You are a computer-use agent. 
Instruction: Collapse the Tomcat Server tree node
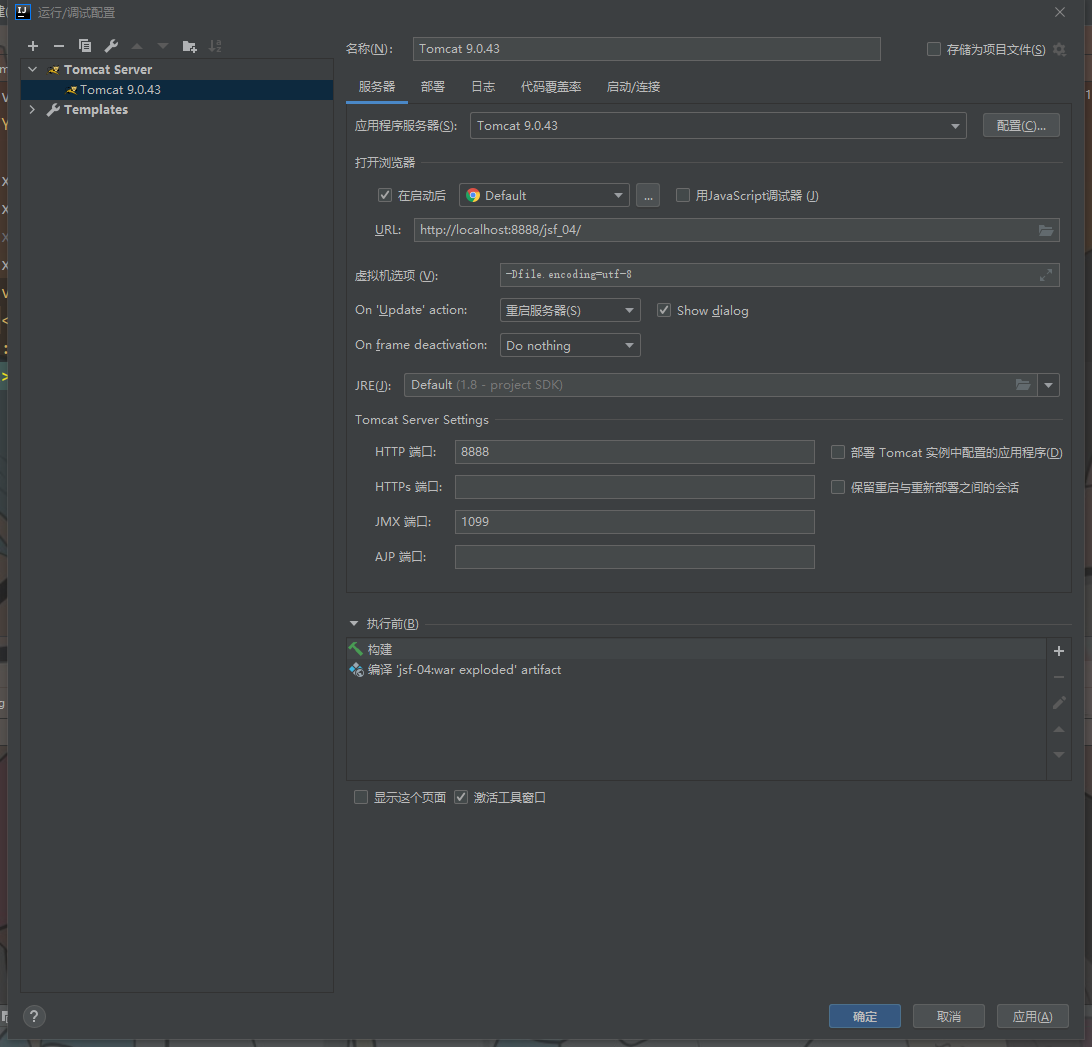click(32, 70)
